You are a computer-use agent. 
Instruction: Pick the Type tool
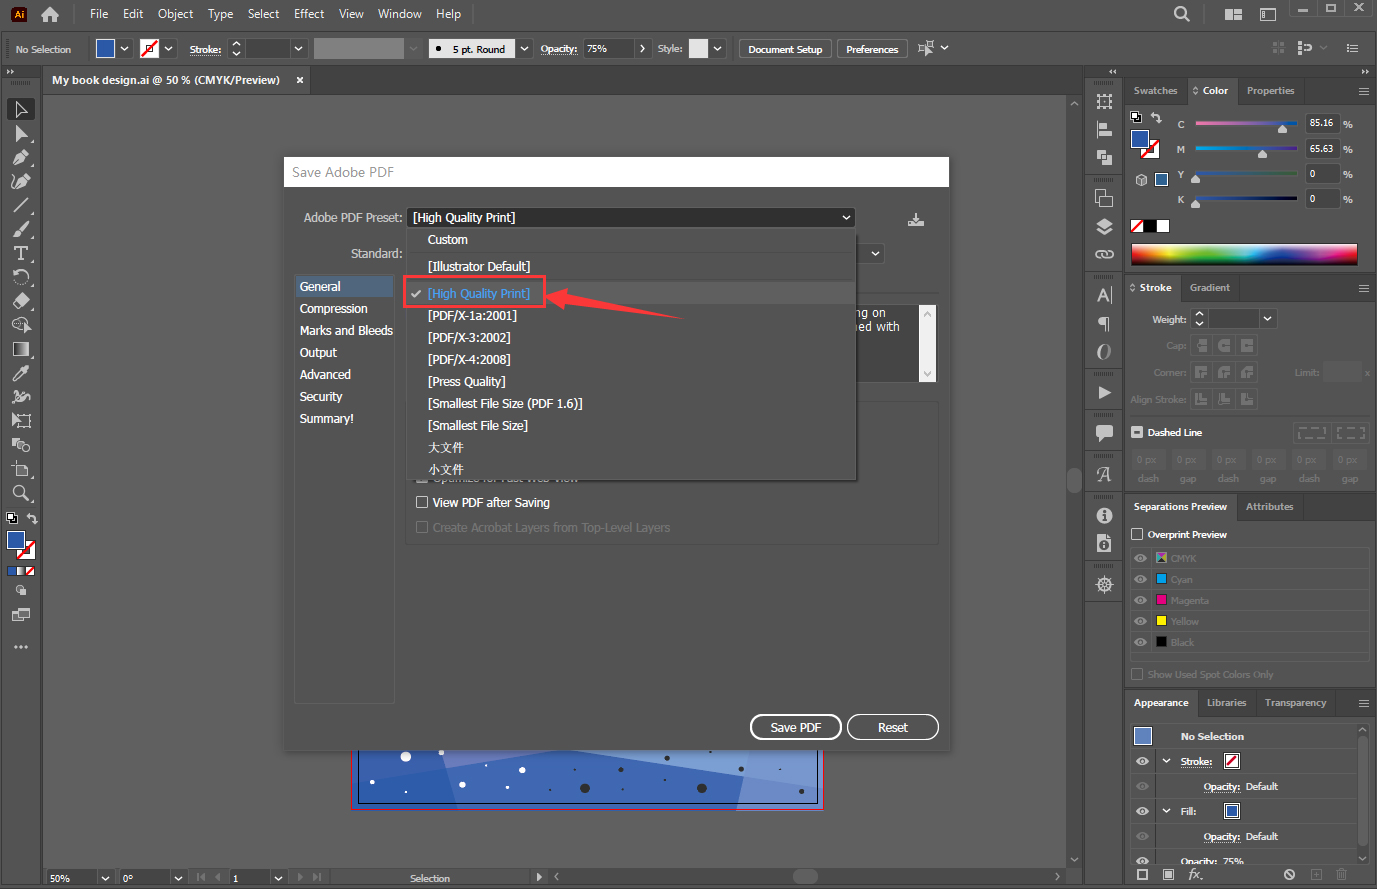(21, 253)
